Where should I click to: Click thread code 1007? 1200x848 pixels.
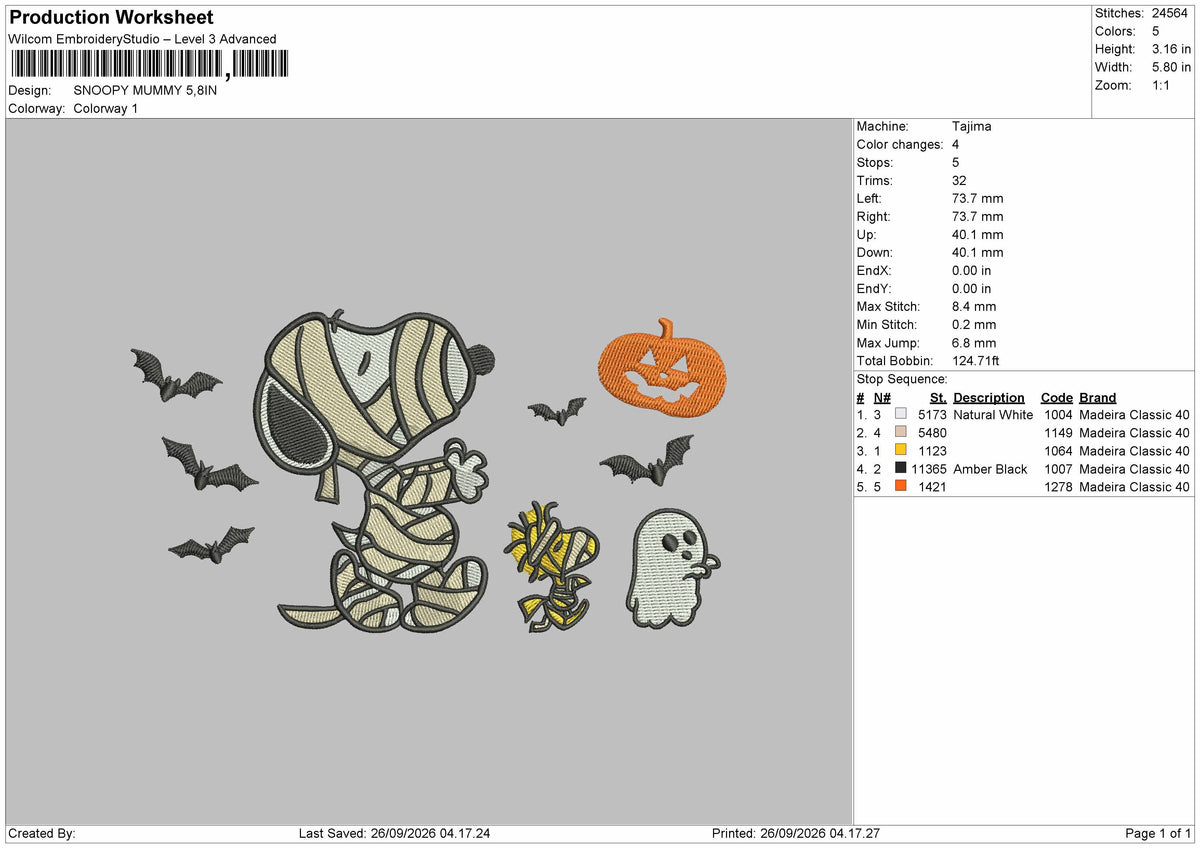click(1058, 469)
